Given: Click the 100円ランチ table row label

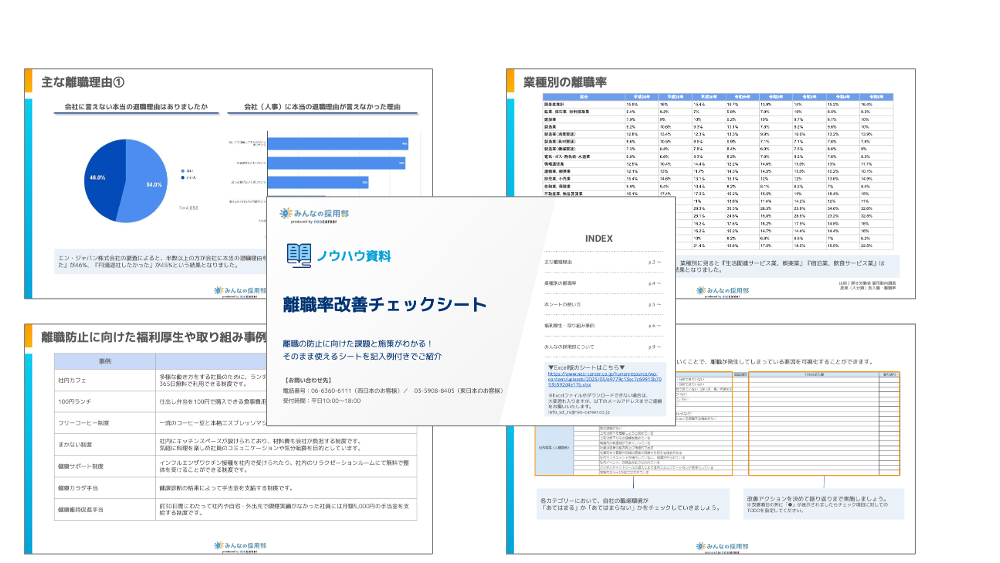Looking at the screenshot, I should tap(75, 402).
